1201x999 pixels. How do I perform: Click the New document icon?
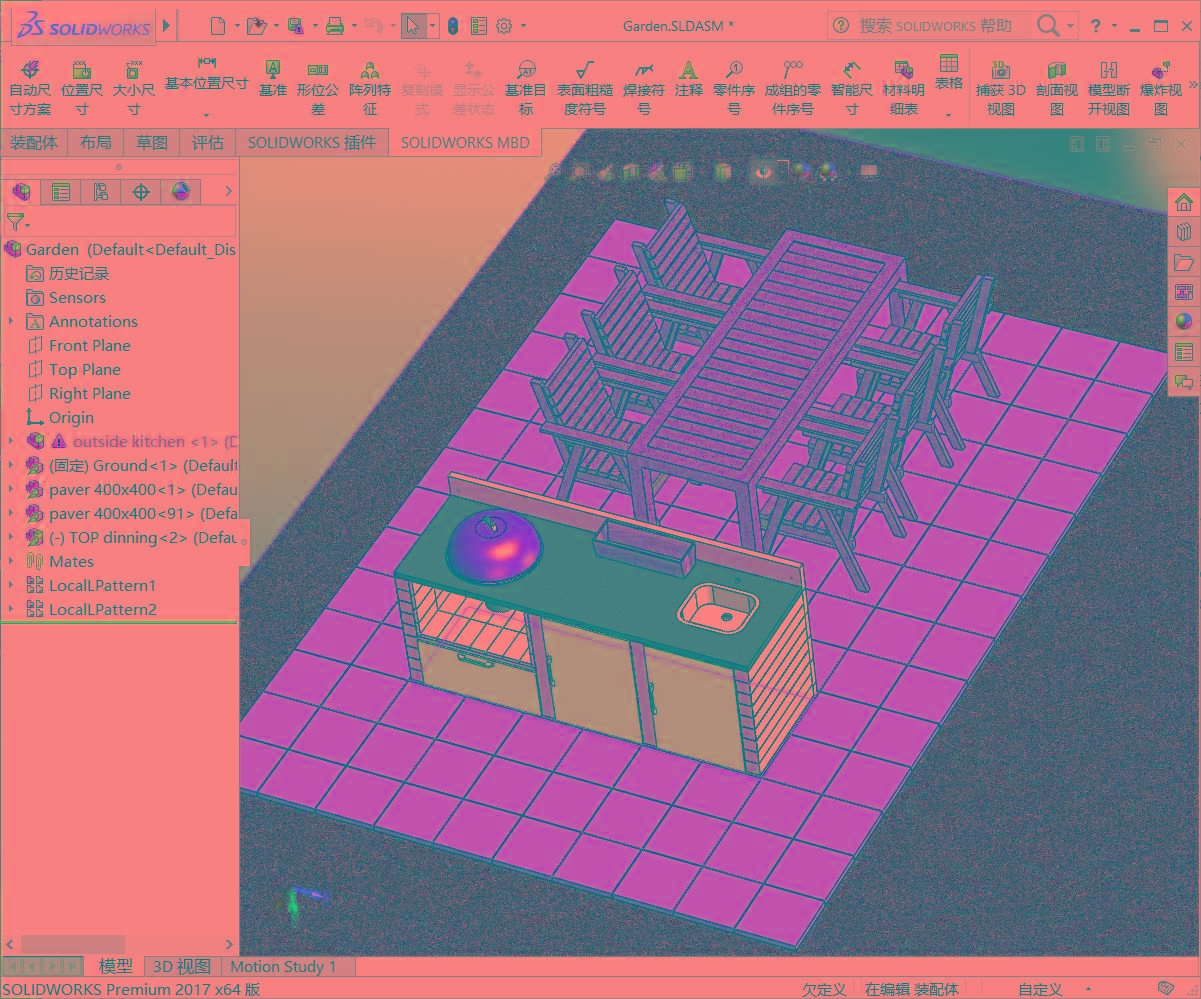coord(218,25)
